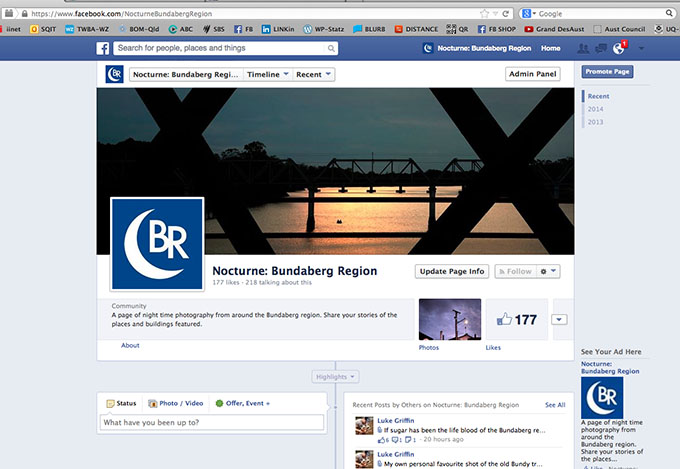Click the Google search magnifier in browser
The image size is (680, 469).
[x=670, y=13]
